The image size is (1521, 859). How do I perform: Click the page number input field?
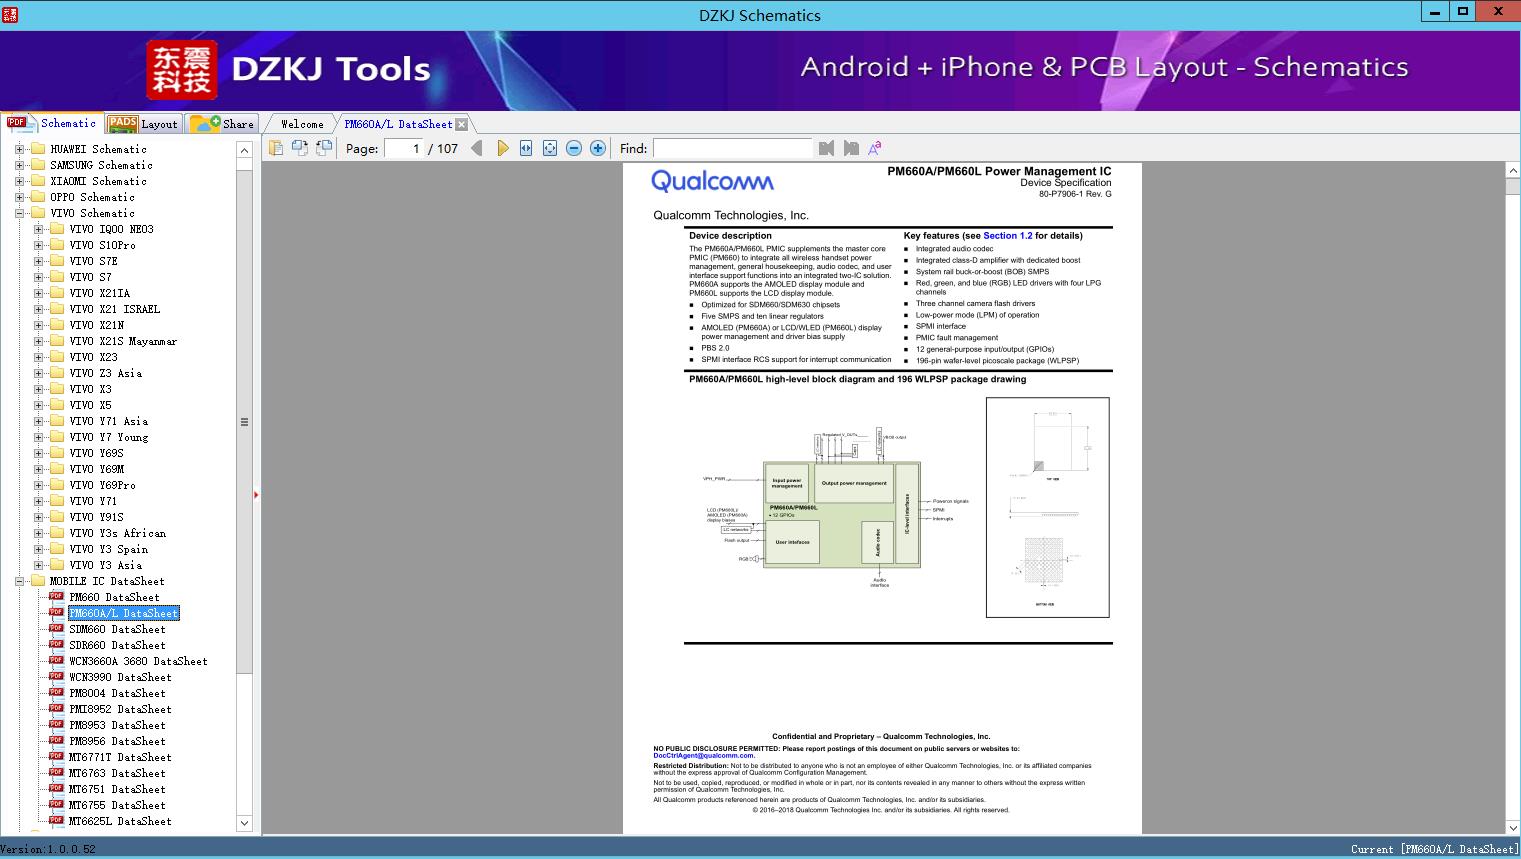pos(403,148)
